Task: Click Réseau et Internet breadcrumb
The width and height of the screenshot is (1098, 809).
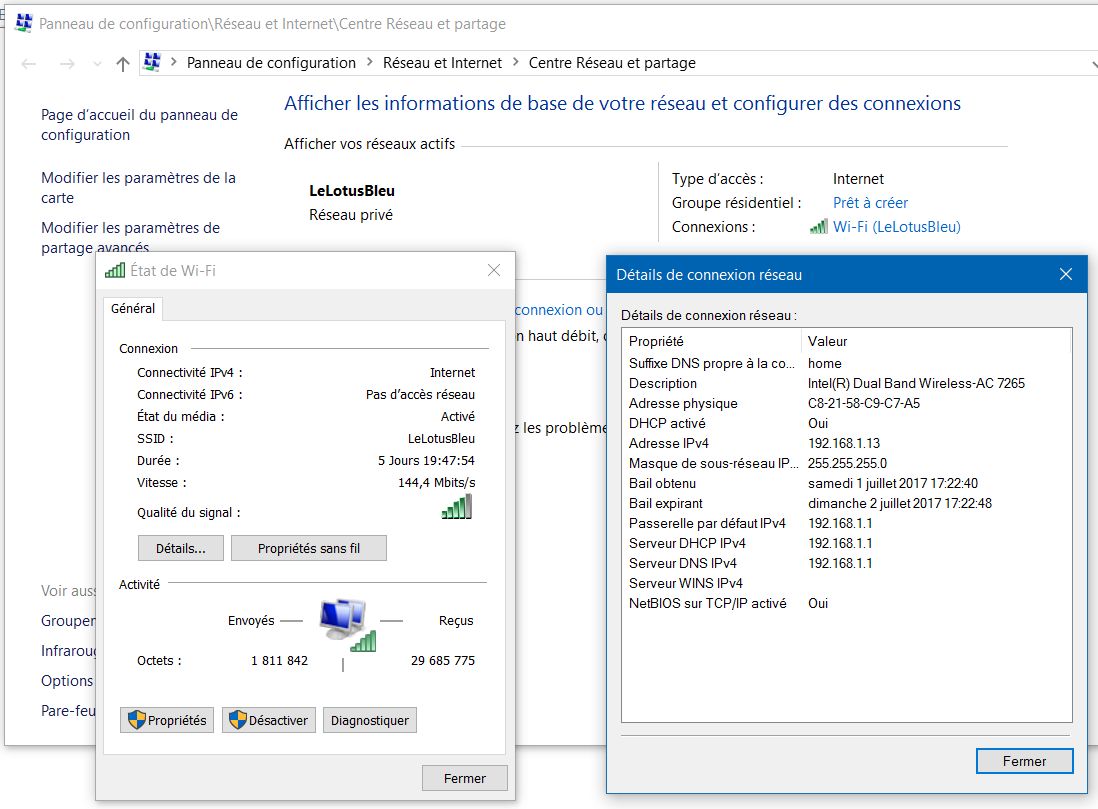Action: coord(442,63)
